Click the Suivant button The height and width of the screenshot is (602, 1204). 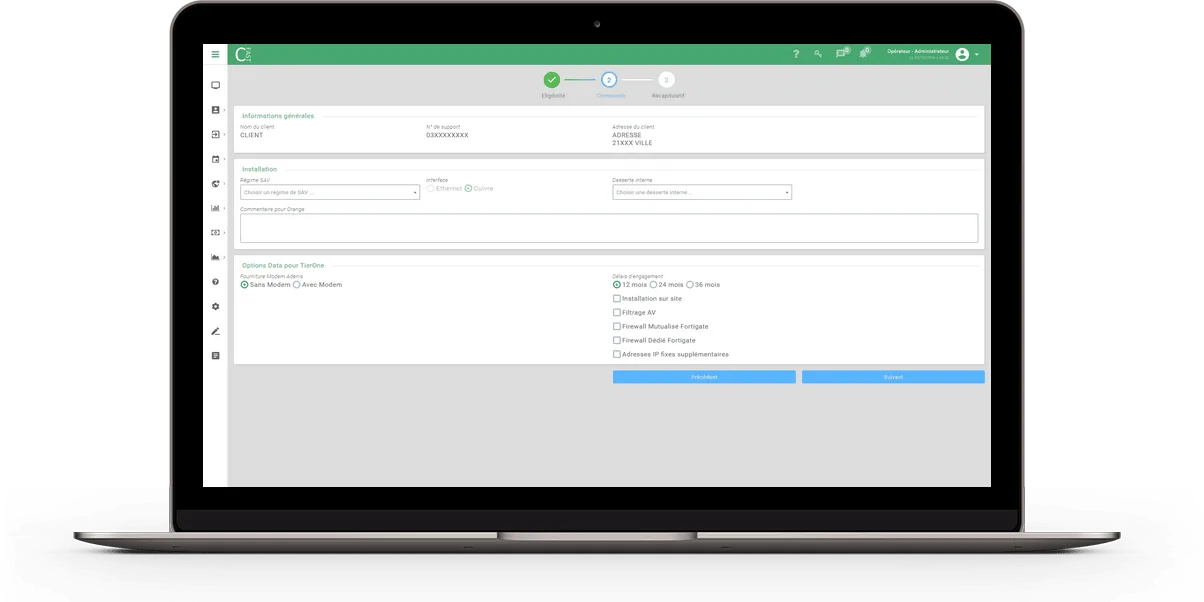pyautogui.click(x=893, y=377)
